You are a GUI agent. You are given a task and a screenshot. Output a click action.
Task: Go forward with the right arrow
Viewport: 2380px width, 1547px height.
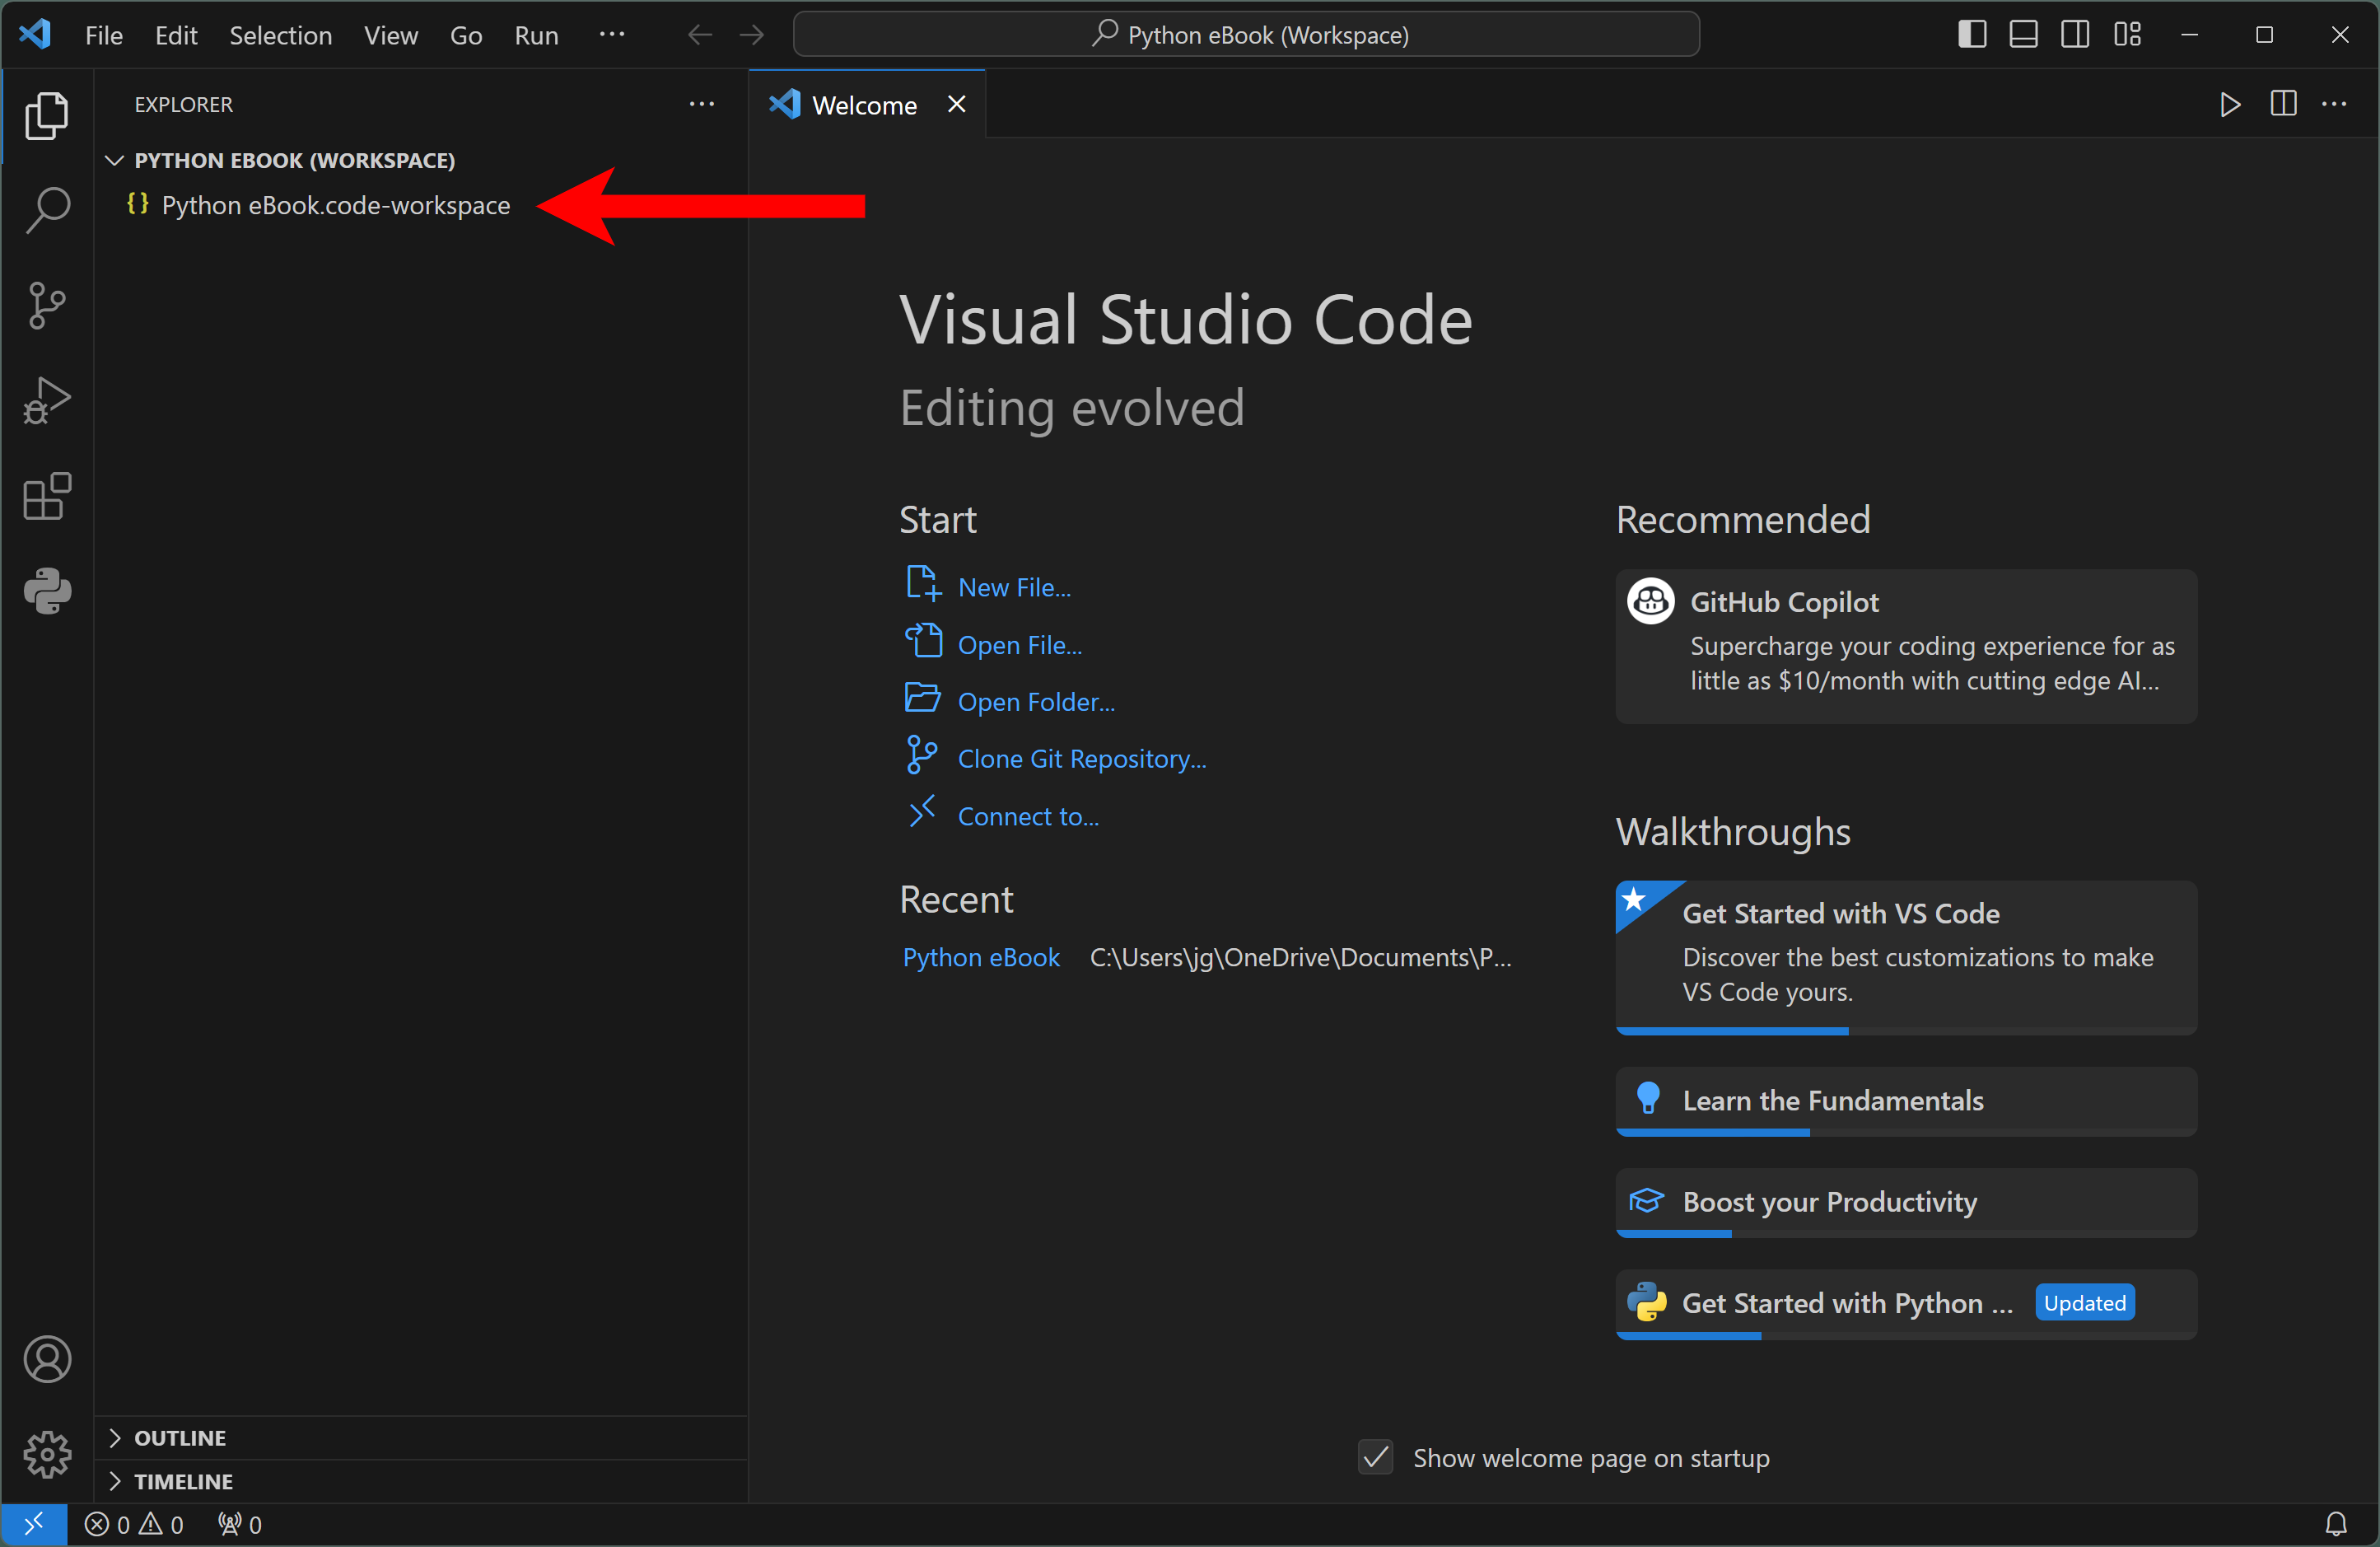click(x=752, y=35)
